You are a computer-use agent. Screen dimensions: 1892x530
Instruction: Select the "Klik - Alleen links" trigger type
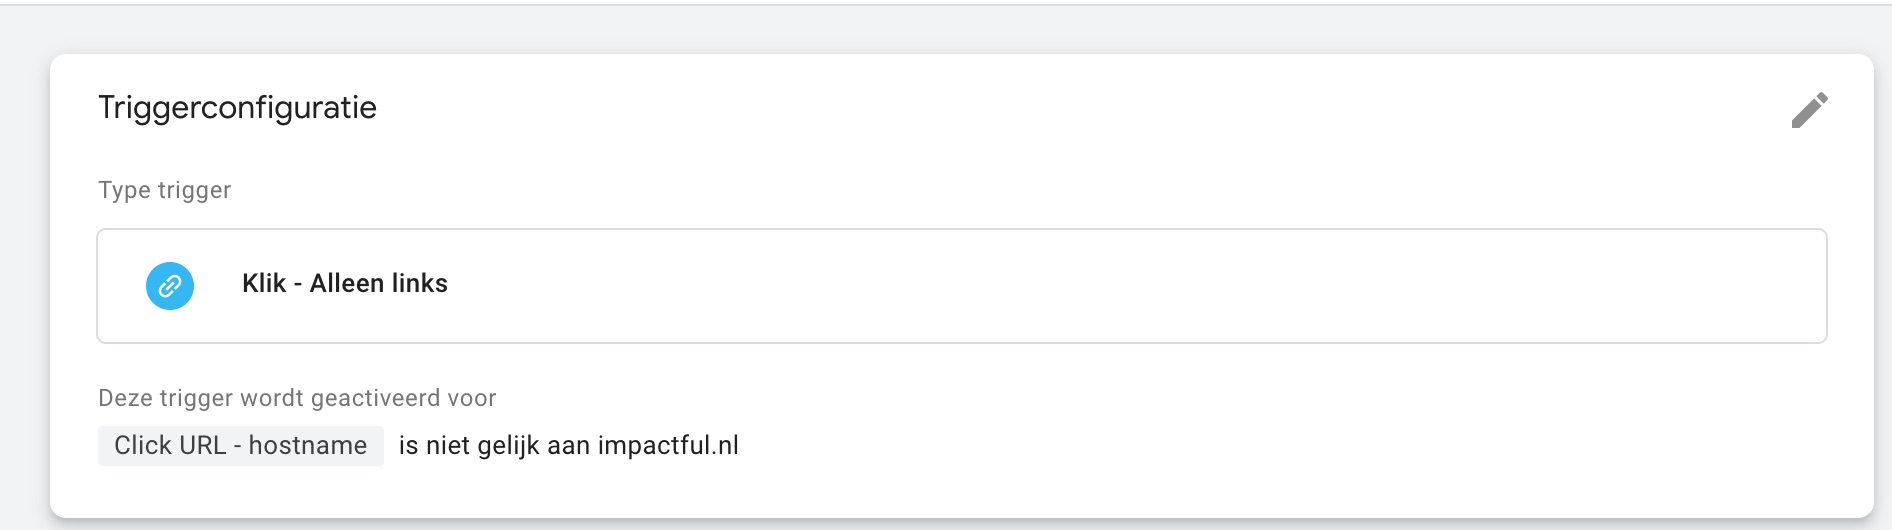coord(961,286)
